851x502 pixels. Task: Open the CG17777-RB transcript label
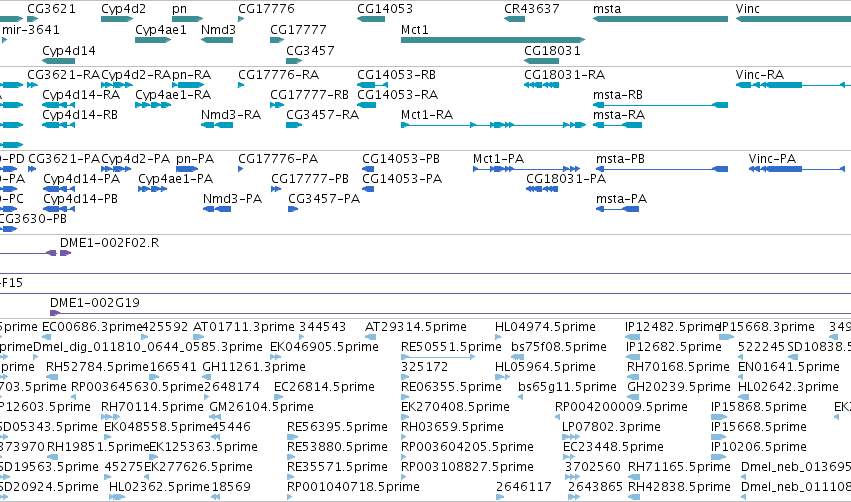coord(309,95)
